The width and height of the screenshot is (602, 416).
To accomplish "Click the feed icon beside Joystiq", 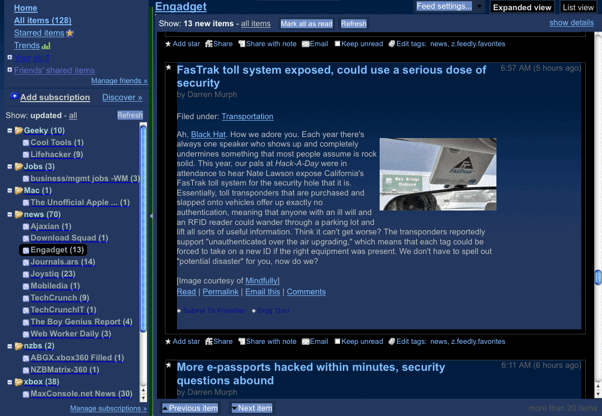I will pyautogui.click(x=26, y=274).
